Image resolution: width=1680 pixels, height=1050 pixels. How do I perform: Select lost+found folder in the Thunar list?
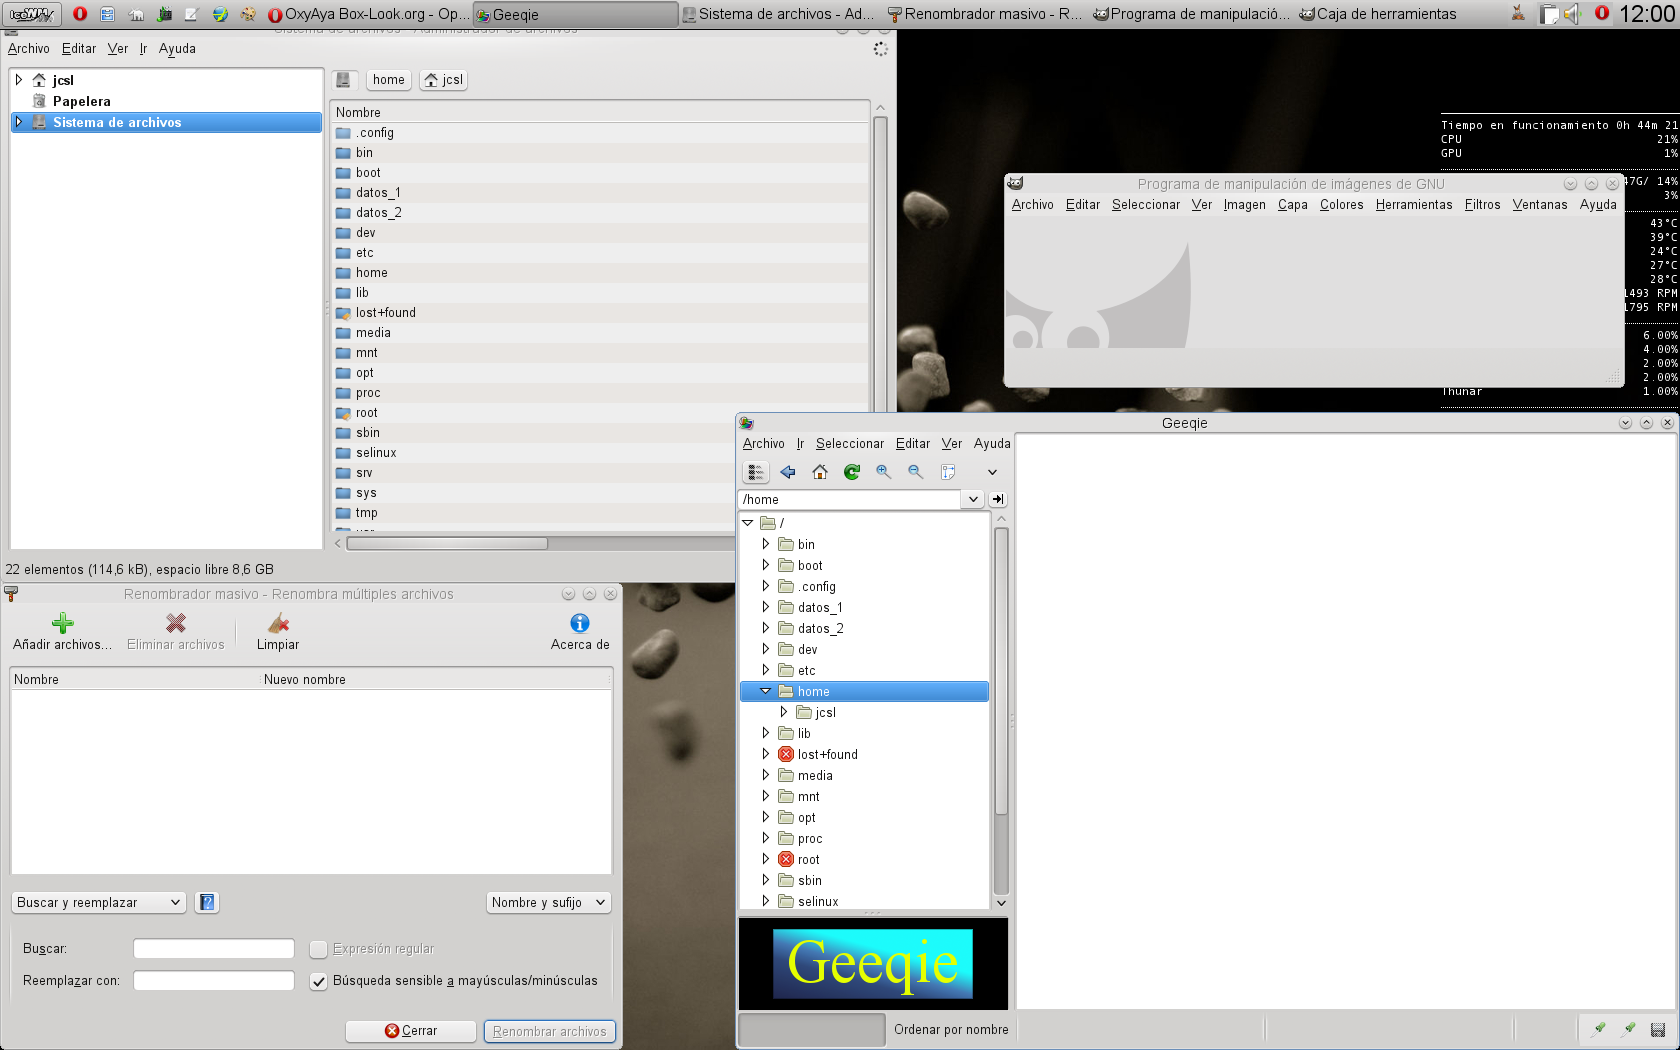(385, 312)
